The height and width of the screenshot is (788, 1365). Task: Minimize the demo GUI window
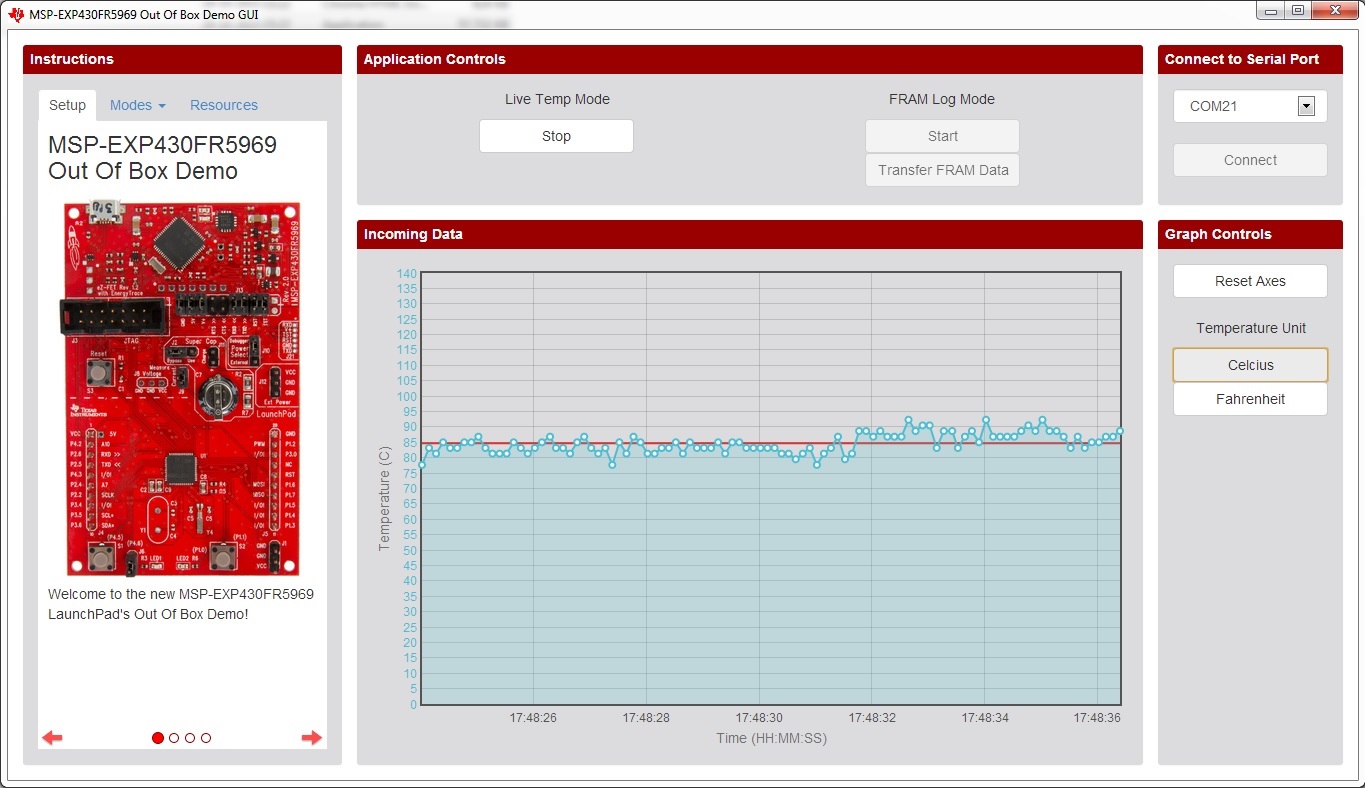point(1272,10)
